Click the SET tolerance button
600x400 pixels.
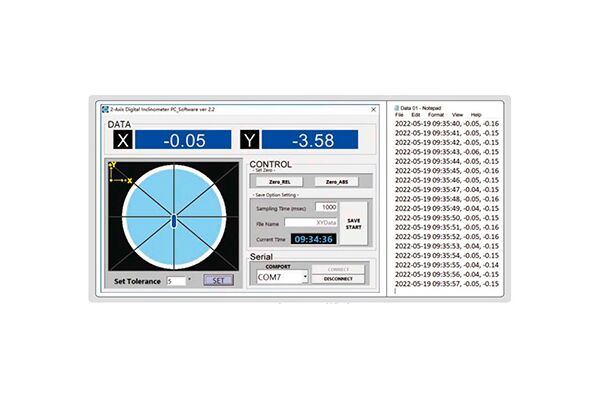(218, 280)
